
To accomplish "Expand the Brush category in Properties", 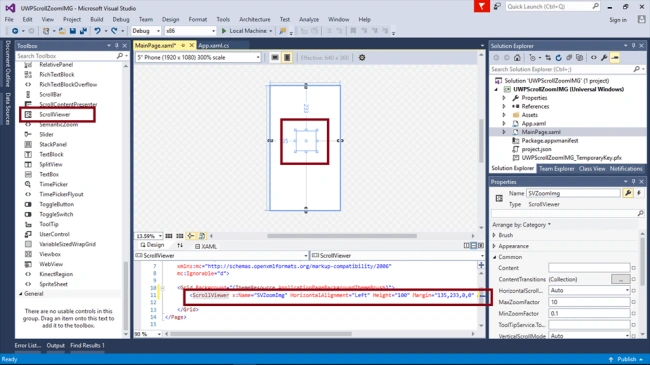I will 494,235.
